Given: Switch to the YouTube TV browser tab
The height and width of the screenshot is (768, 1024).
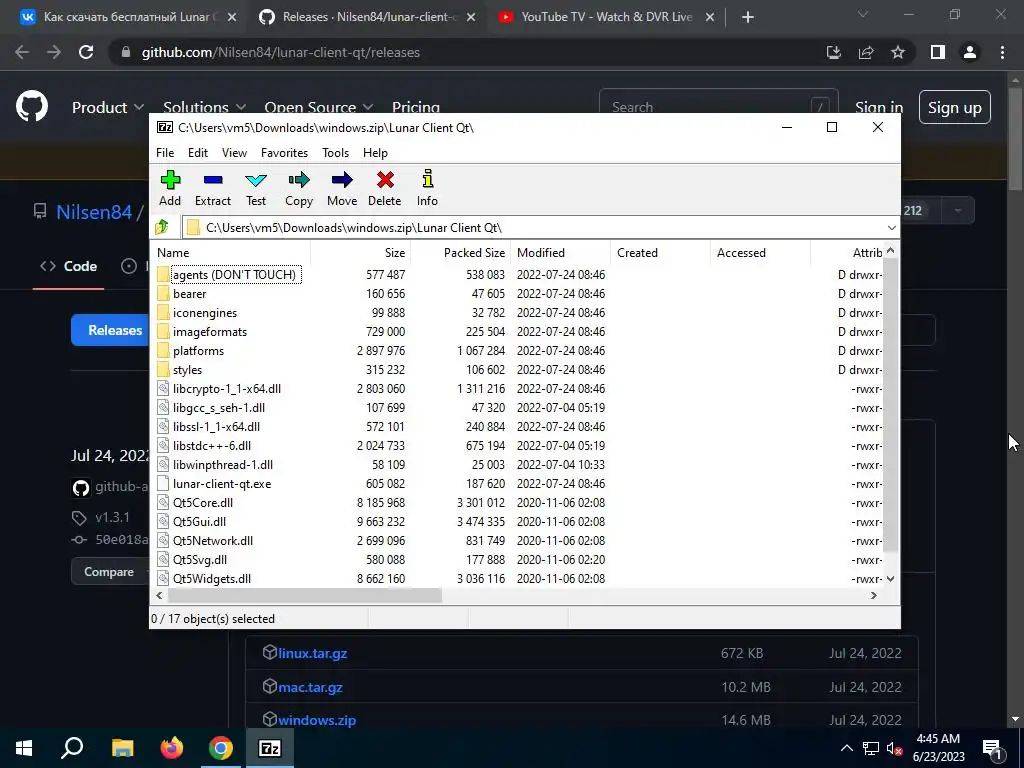Looking at the screenshot, I should pyautogui.click(x=606, y=17).
